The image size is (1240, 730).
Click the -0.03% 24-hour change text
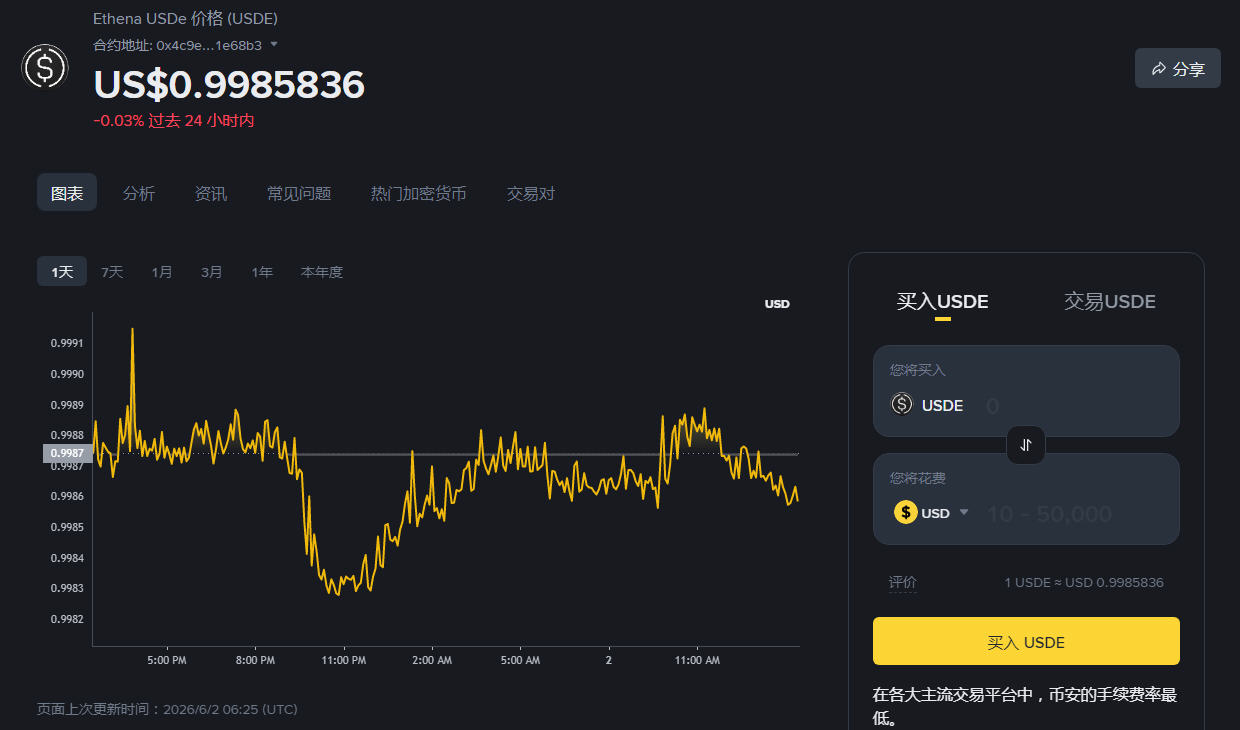174,120
